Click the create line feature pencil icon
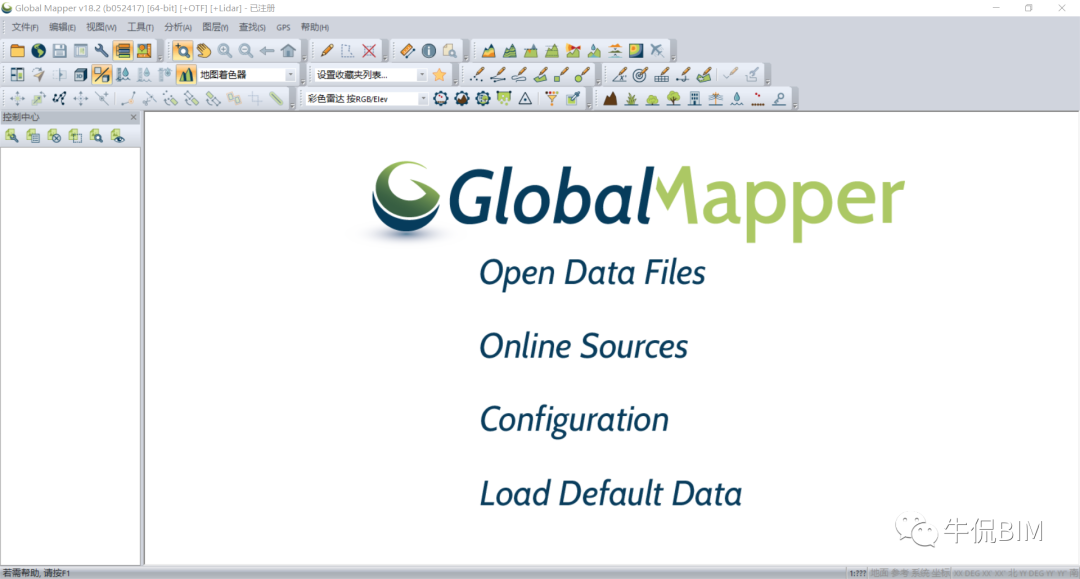 [498, 74]
